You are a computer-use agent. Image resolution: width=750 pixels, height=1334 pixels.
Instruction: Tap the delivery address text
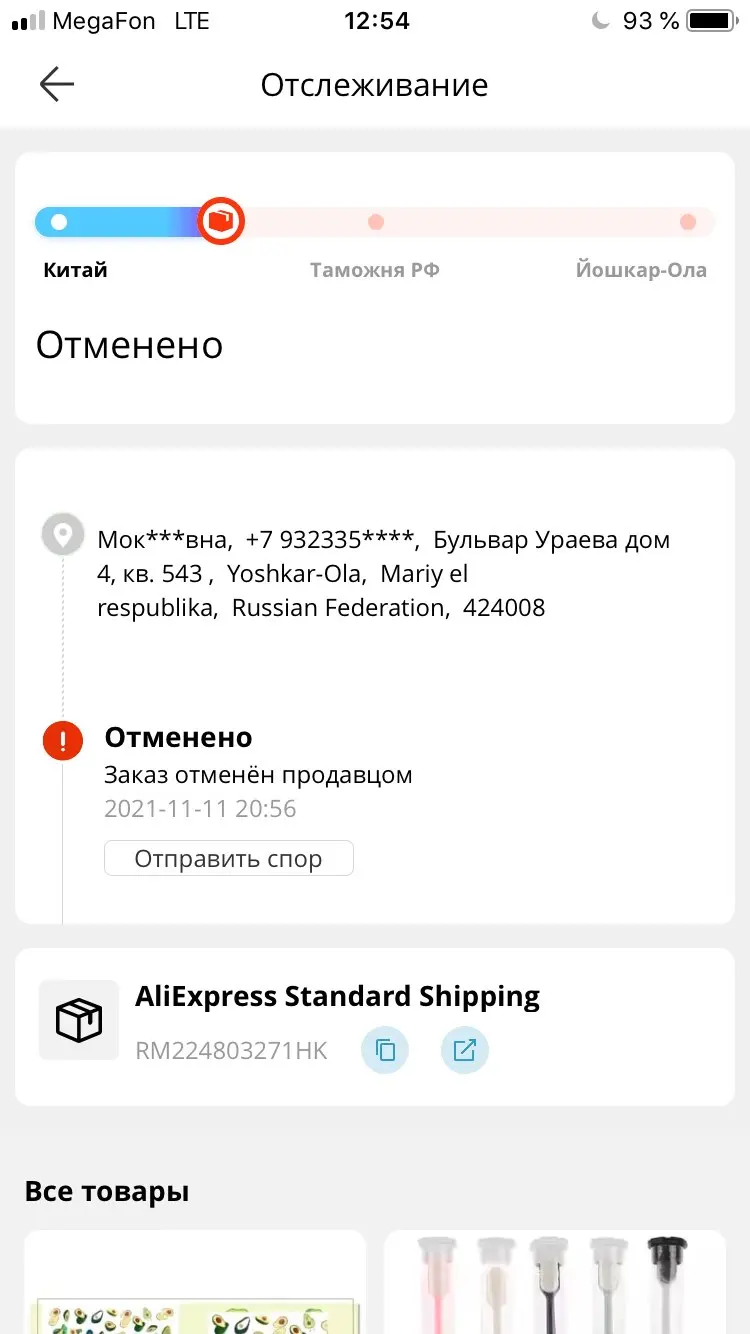pyautogui.click(x=383, y=574)
